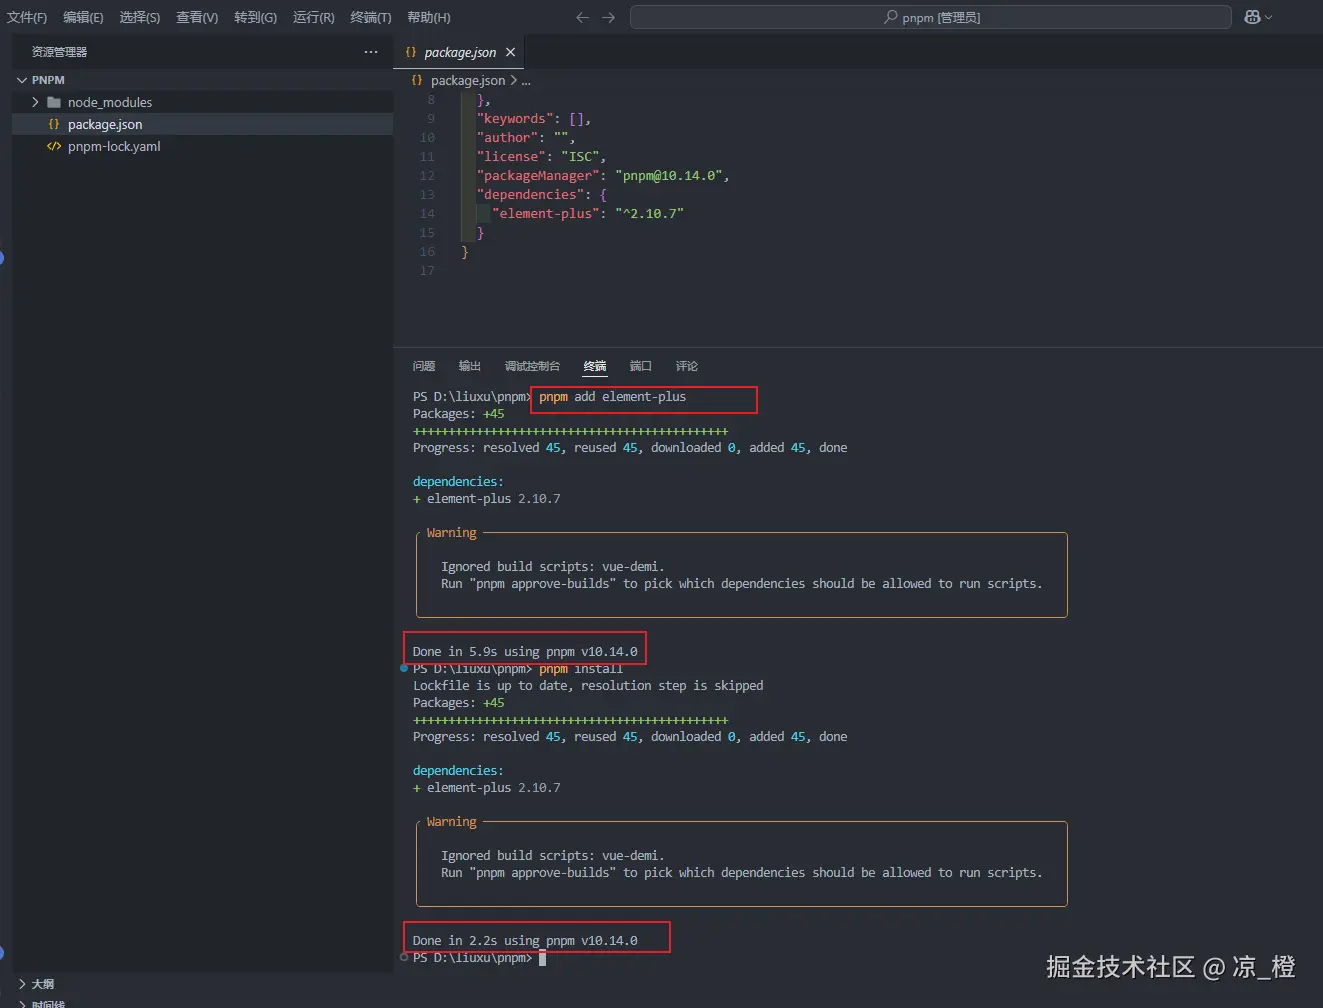1323x1008 pixels.
Task: Open the 终端(T) menu
Action: [371, 17]
